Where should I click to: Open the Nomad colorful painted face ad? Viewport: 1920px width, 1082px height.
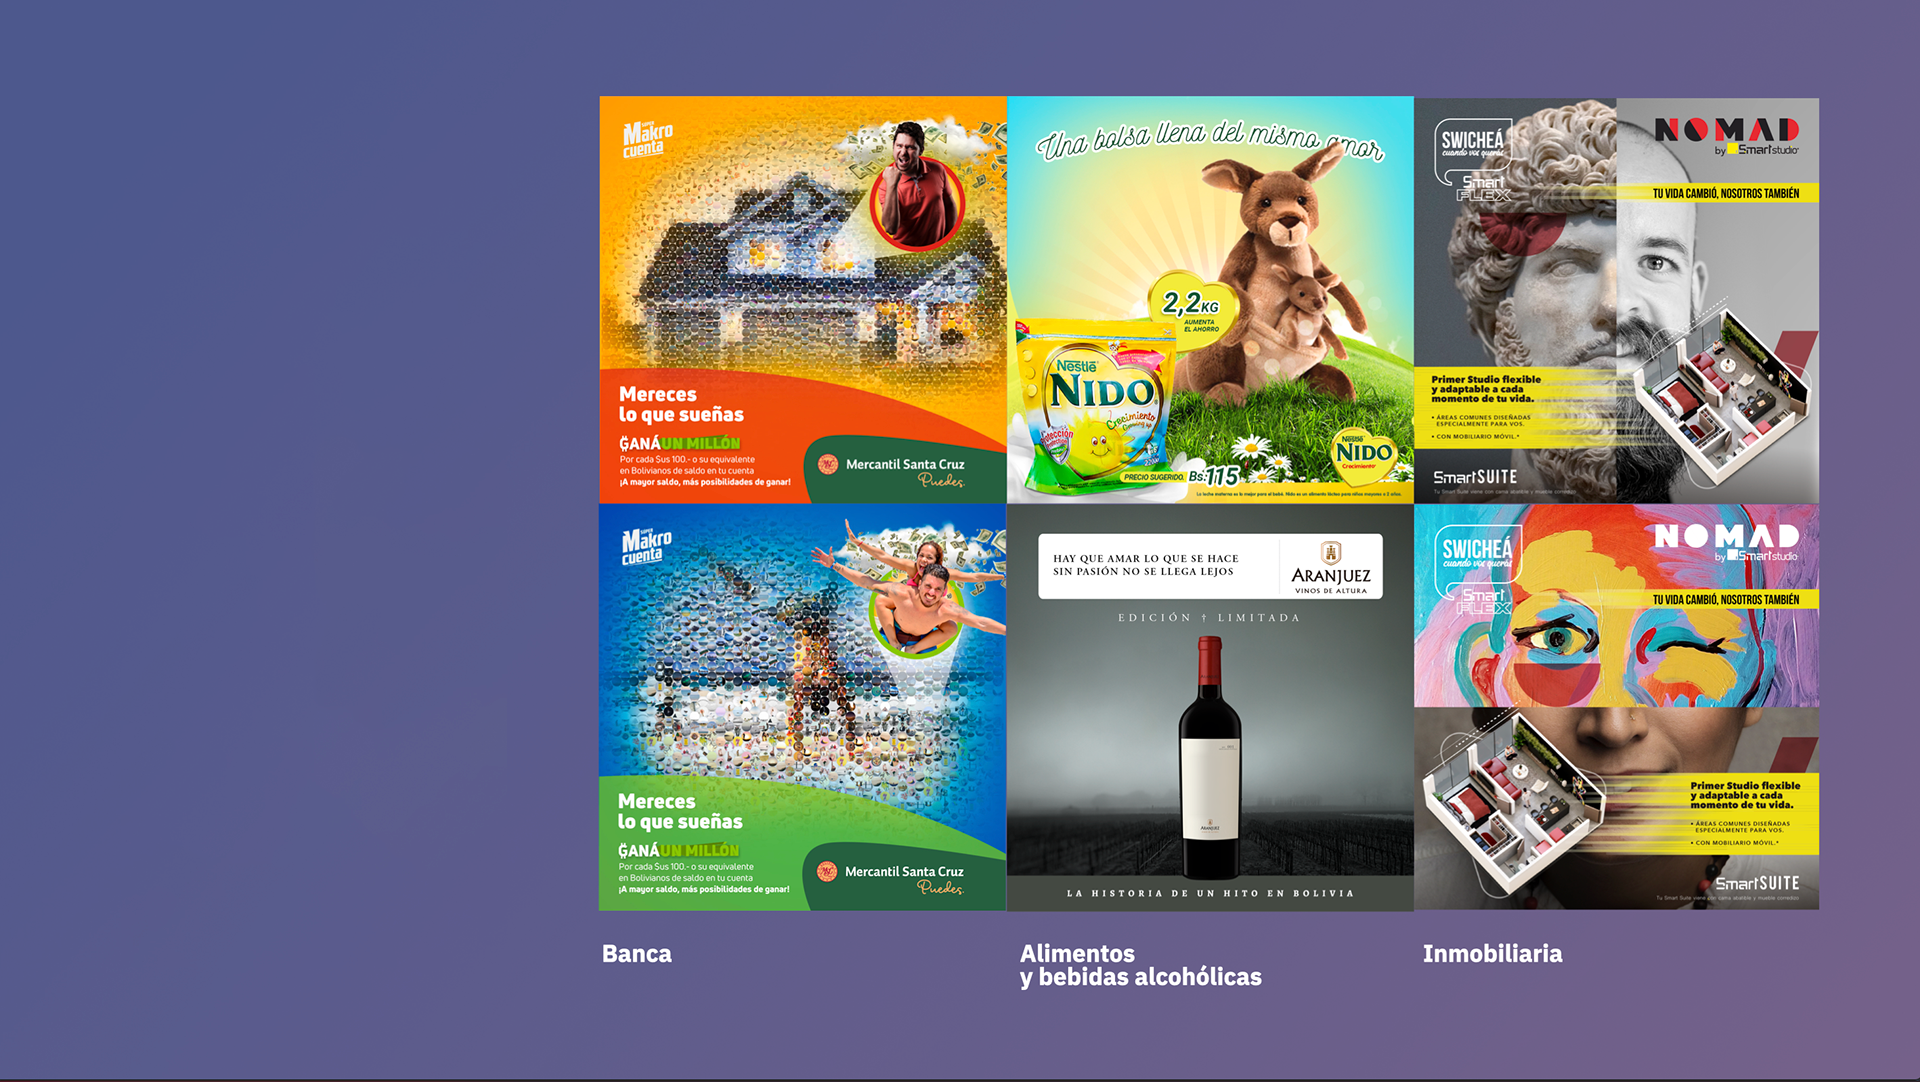(x=1616, y=707)
